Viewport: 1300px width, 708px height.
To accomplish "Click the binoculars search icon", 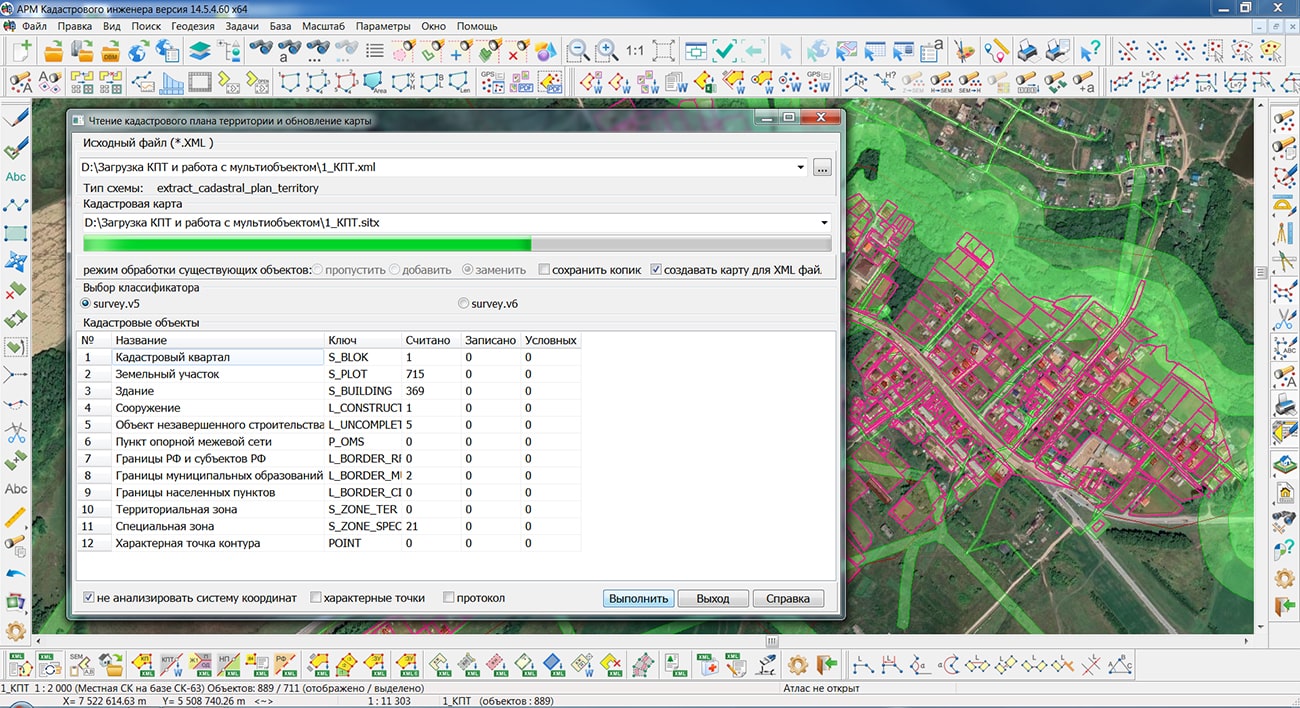I will point(261,50).
